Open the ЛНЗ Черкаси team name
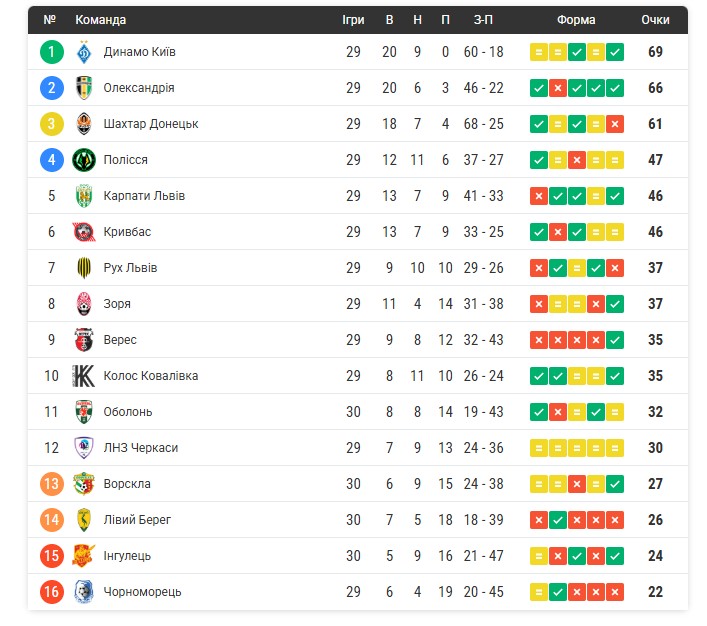 [x=141, y=448]
